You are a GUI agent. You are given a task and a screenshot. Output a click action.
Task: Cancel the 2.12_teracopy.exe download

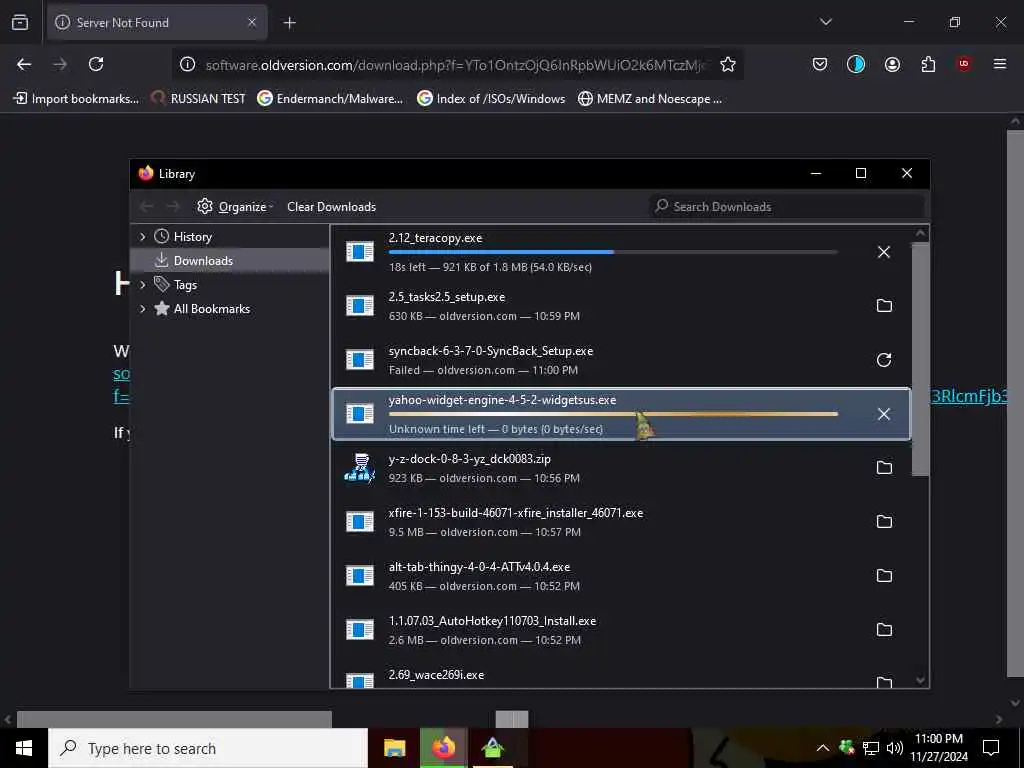[884, 252]
